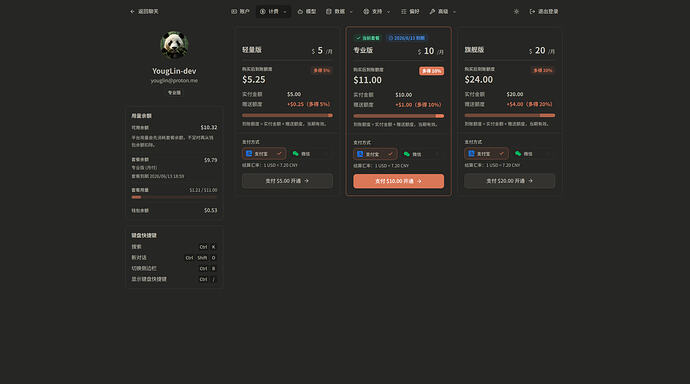Click the Ctrl B toggle sidebar shortcut
The width and height of the screenshot is (690, 384).
click(x=208, y=268)
